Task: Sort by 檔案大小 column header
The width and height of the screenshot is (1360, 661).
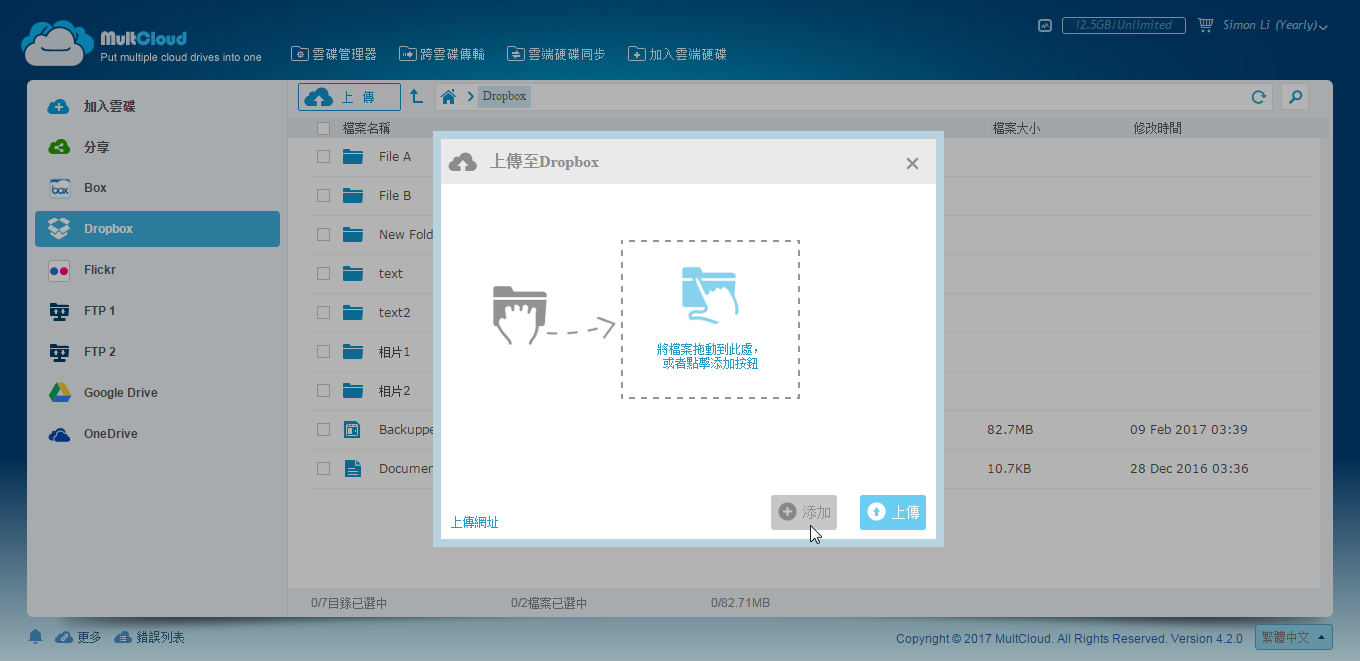Action: (1016, 128)
